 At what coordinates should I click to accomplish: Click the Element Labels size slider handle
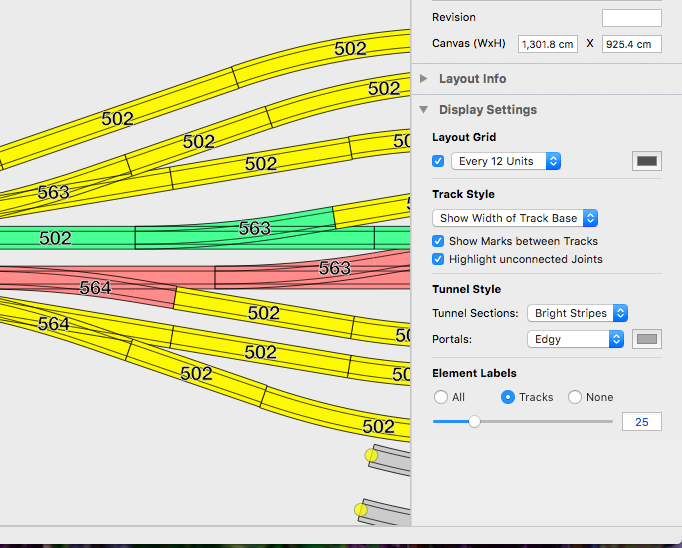pyautogui.click(x=474, y=422)
